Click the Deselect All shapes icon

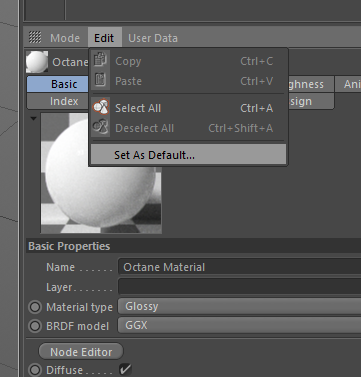(x=101, y=127)
